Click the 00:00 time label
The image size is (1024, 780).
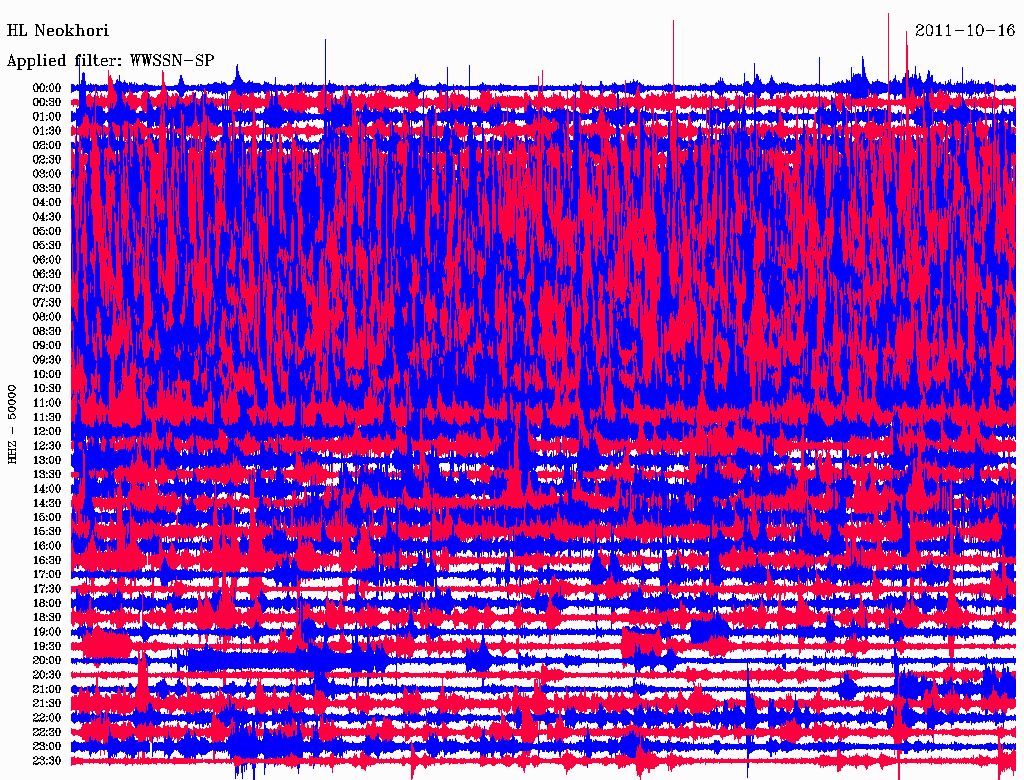[47, 88]
